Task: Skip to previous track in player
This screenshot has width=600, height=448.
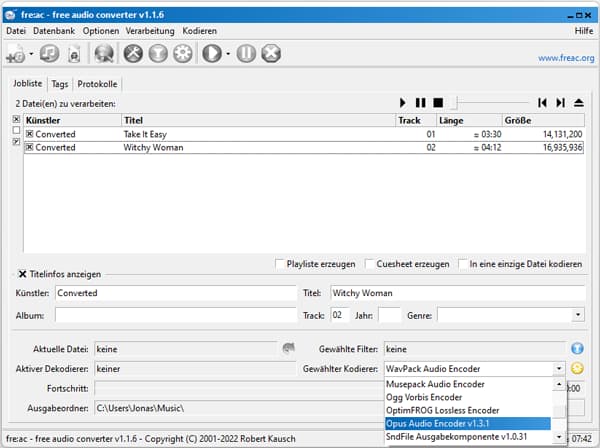Action: [x=542, y=103]
